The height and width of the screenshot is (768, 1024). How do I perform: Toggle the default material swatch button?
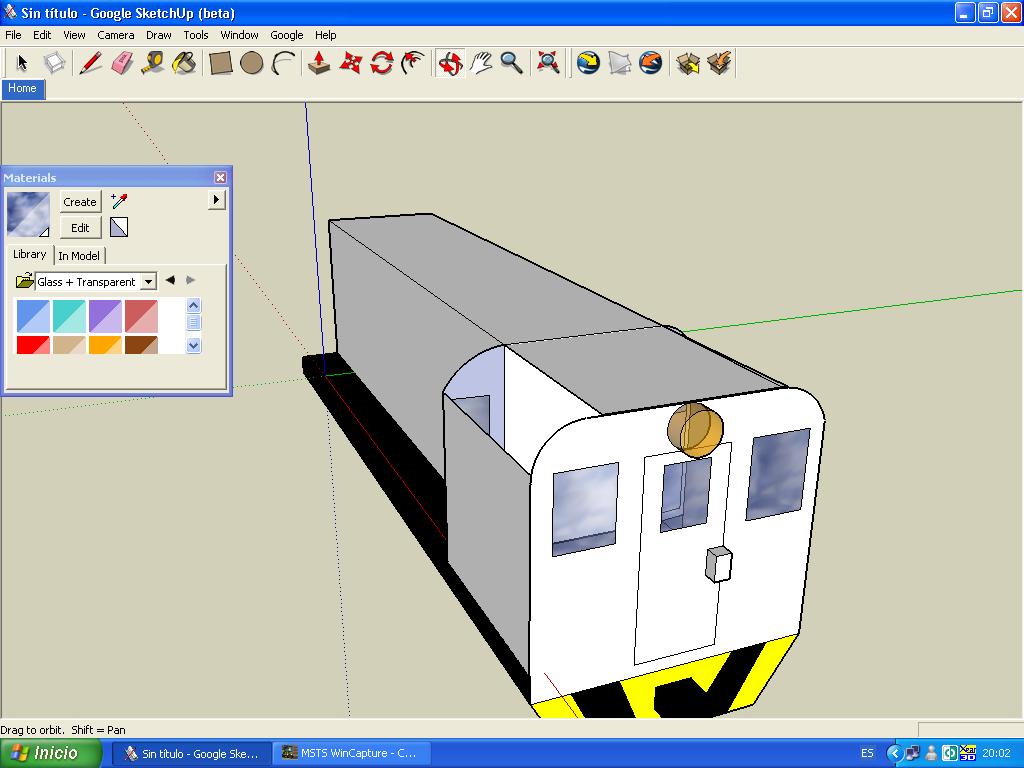tap(119, 228)
